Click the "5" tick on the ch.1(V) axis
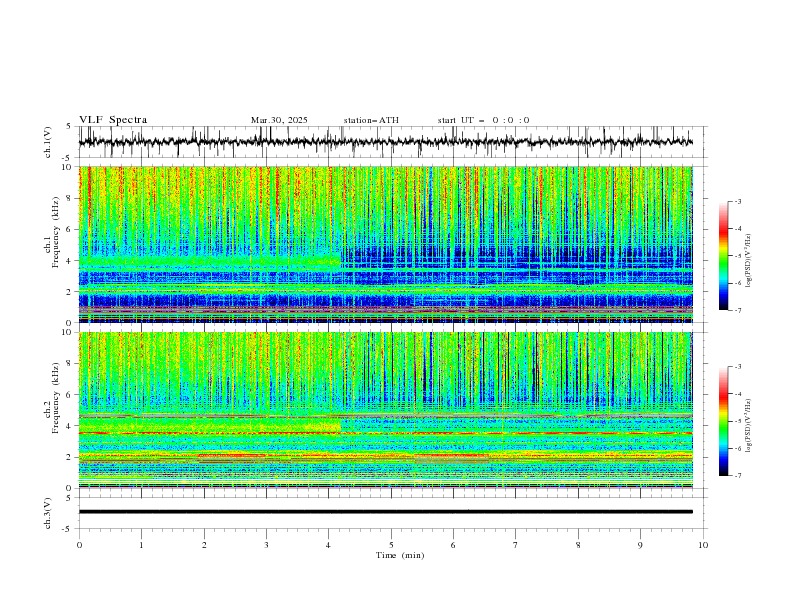The image size is (792, 612). click(x=70, y=126)
